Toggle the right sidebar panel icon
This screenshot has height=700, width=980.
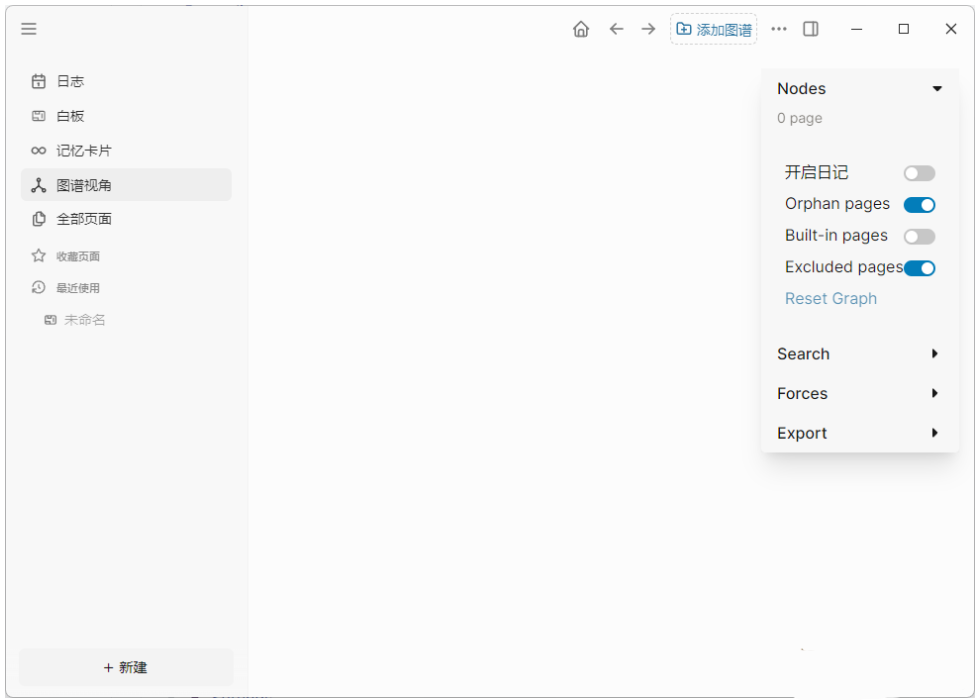coord(811,29)
